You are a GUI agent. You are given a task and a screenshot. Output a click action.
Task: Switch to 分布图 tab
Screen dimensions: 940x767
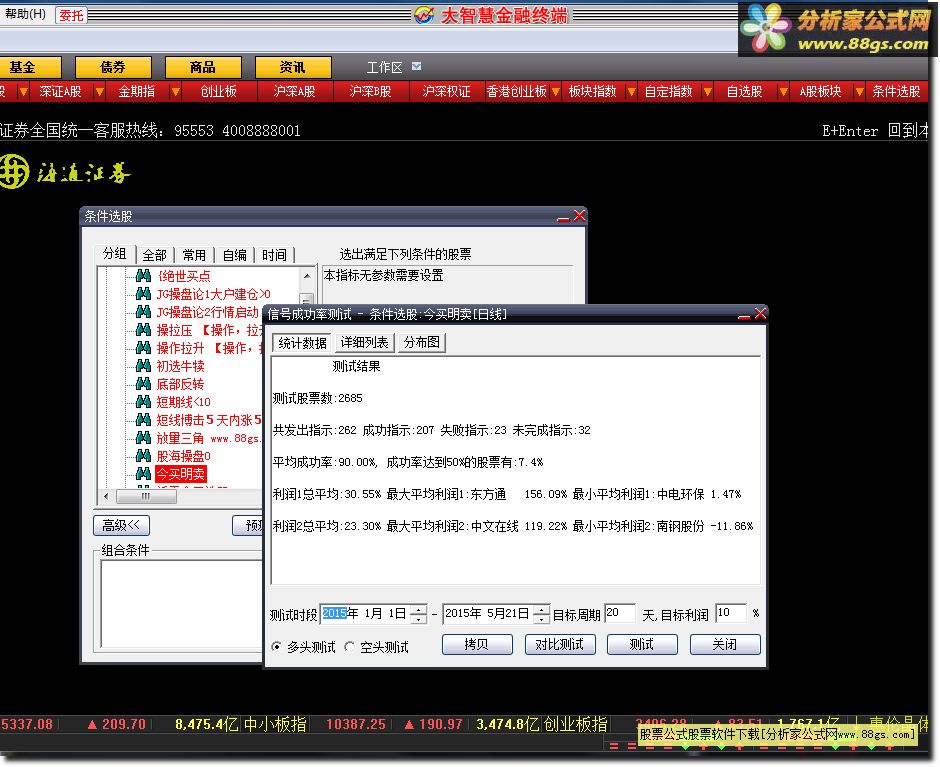[x=421, y=342]
